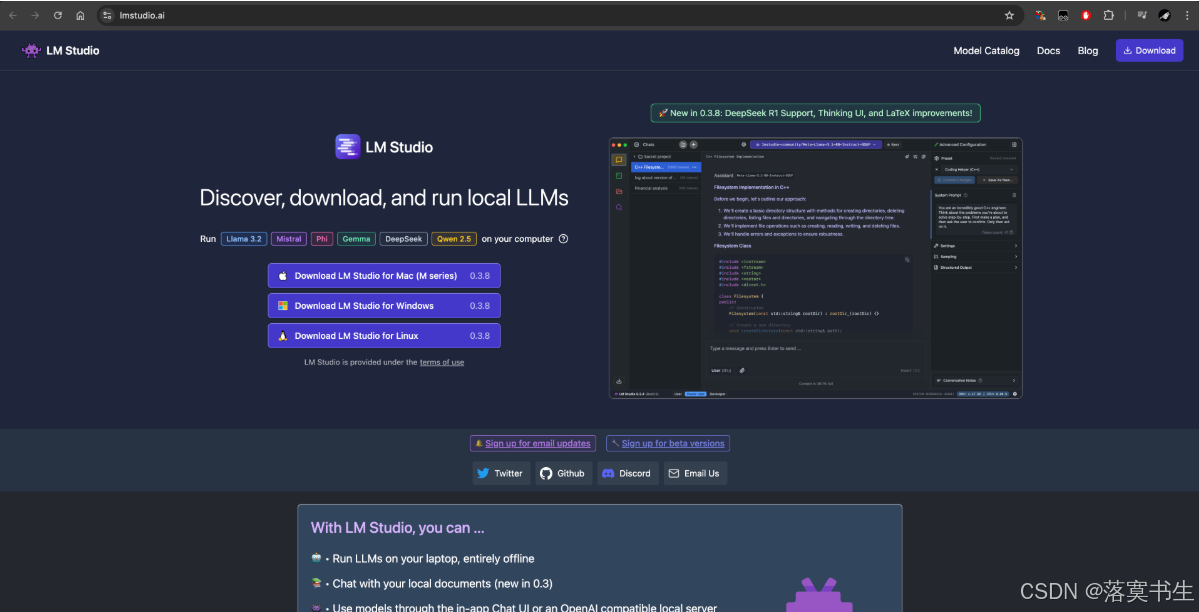Image resolution: width=1199 pixels, height=612 pixels.
Task: Sign up for beta versions
Action: tap(668, 443)
